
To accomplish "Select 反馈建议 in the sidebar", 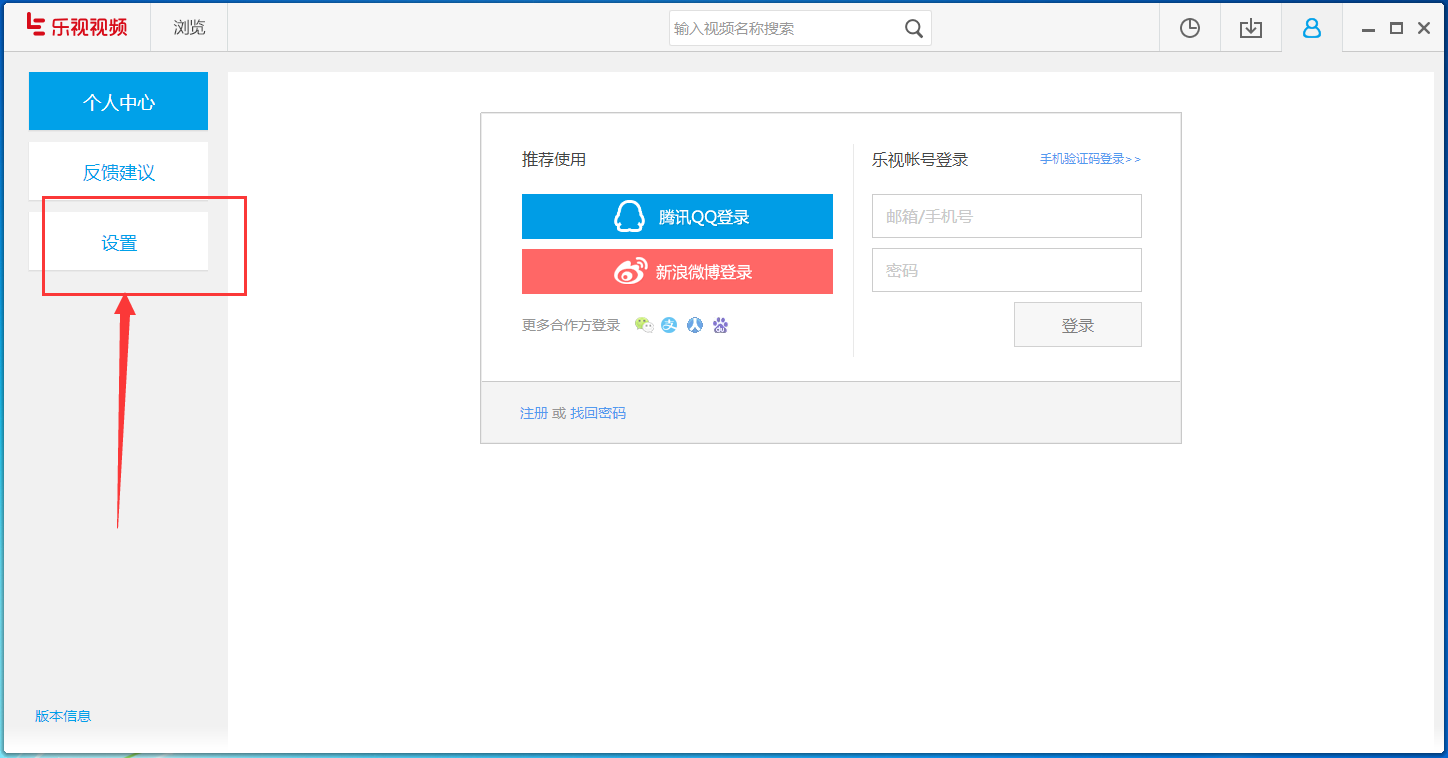I will tap(118, 171).
